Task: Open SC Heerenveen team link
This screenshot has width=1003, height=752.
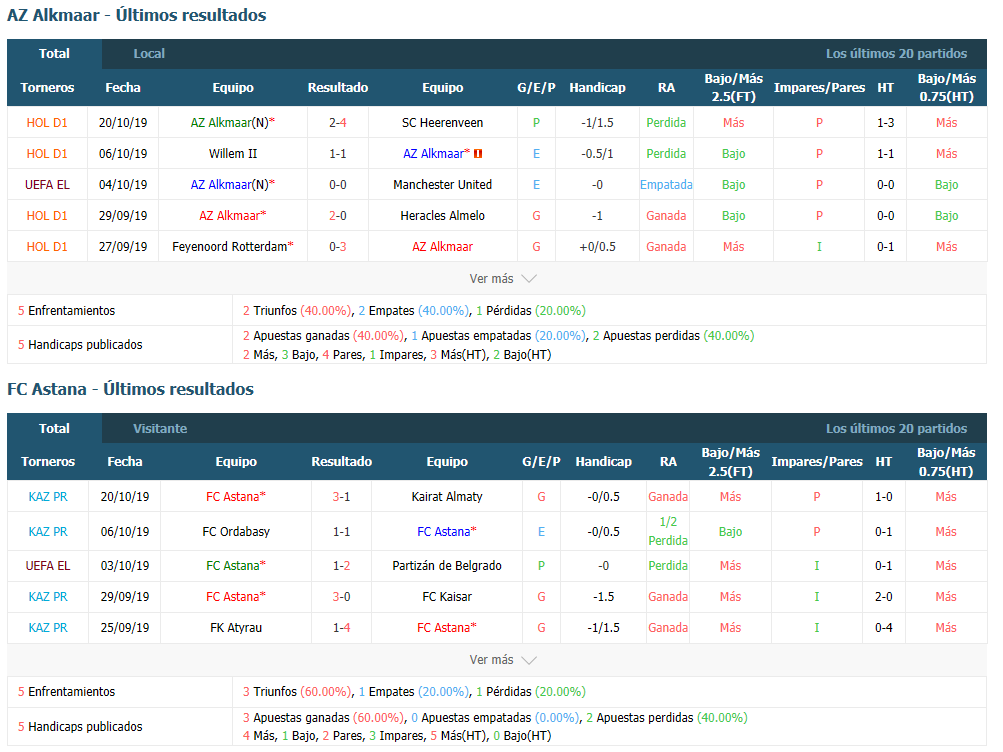Action: [442, 123]
